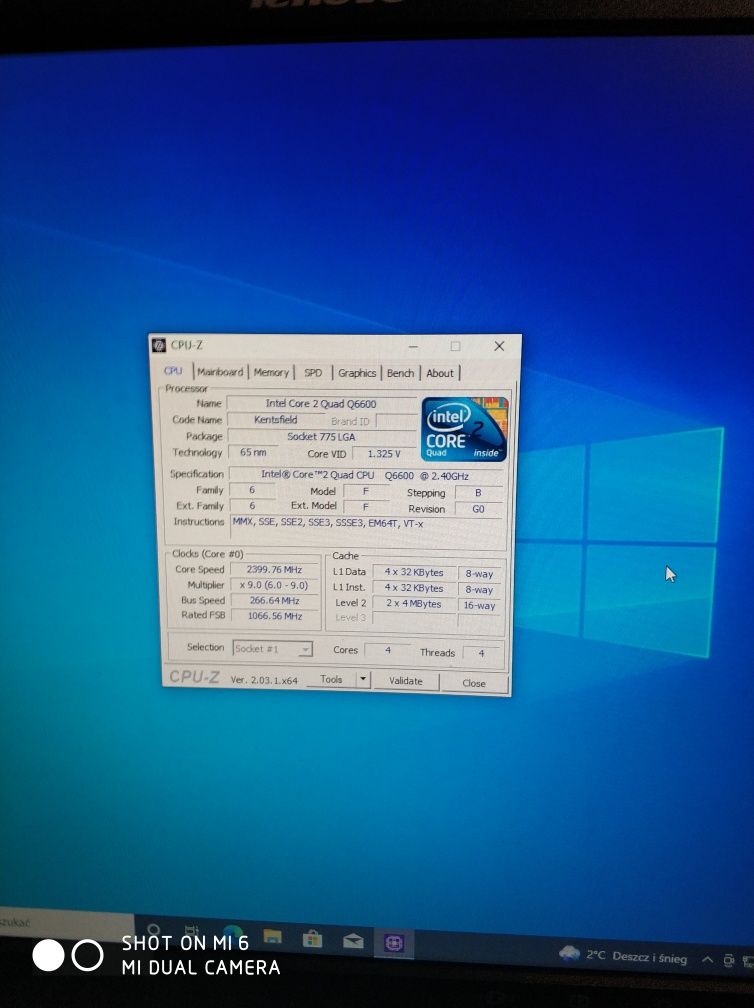
Task: Click the technology value '65 nm'
Action: pyautogui.click(x=253, y=452)
